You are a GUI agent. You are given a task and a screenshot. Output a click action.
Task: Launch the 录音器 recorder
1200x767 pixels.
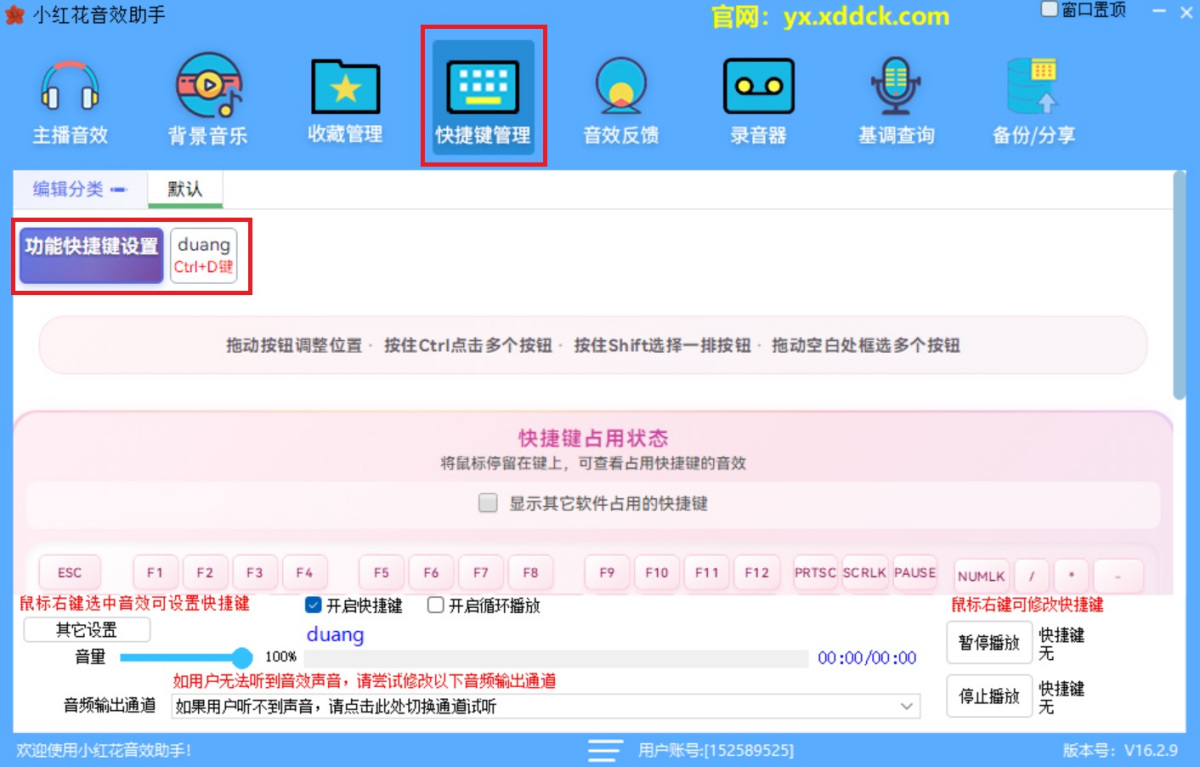(x=758, y=95)
